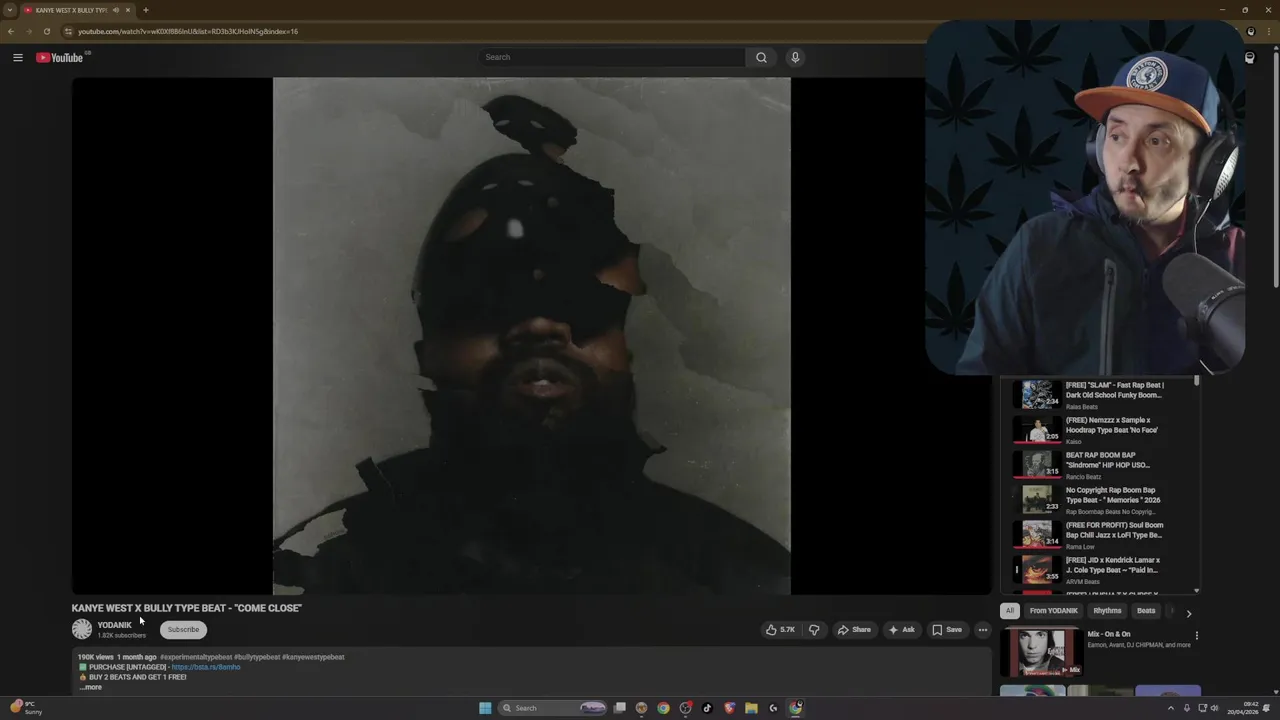1280x720 pixels.
Task: Click the #experimentaltypebeat hashtag
Action: point(196,657)
